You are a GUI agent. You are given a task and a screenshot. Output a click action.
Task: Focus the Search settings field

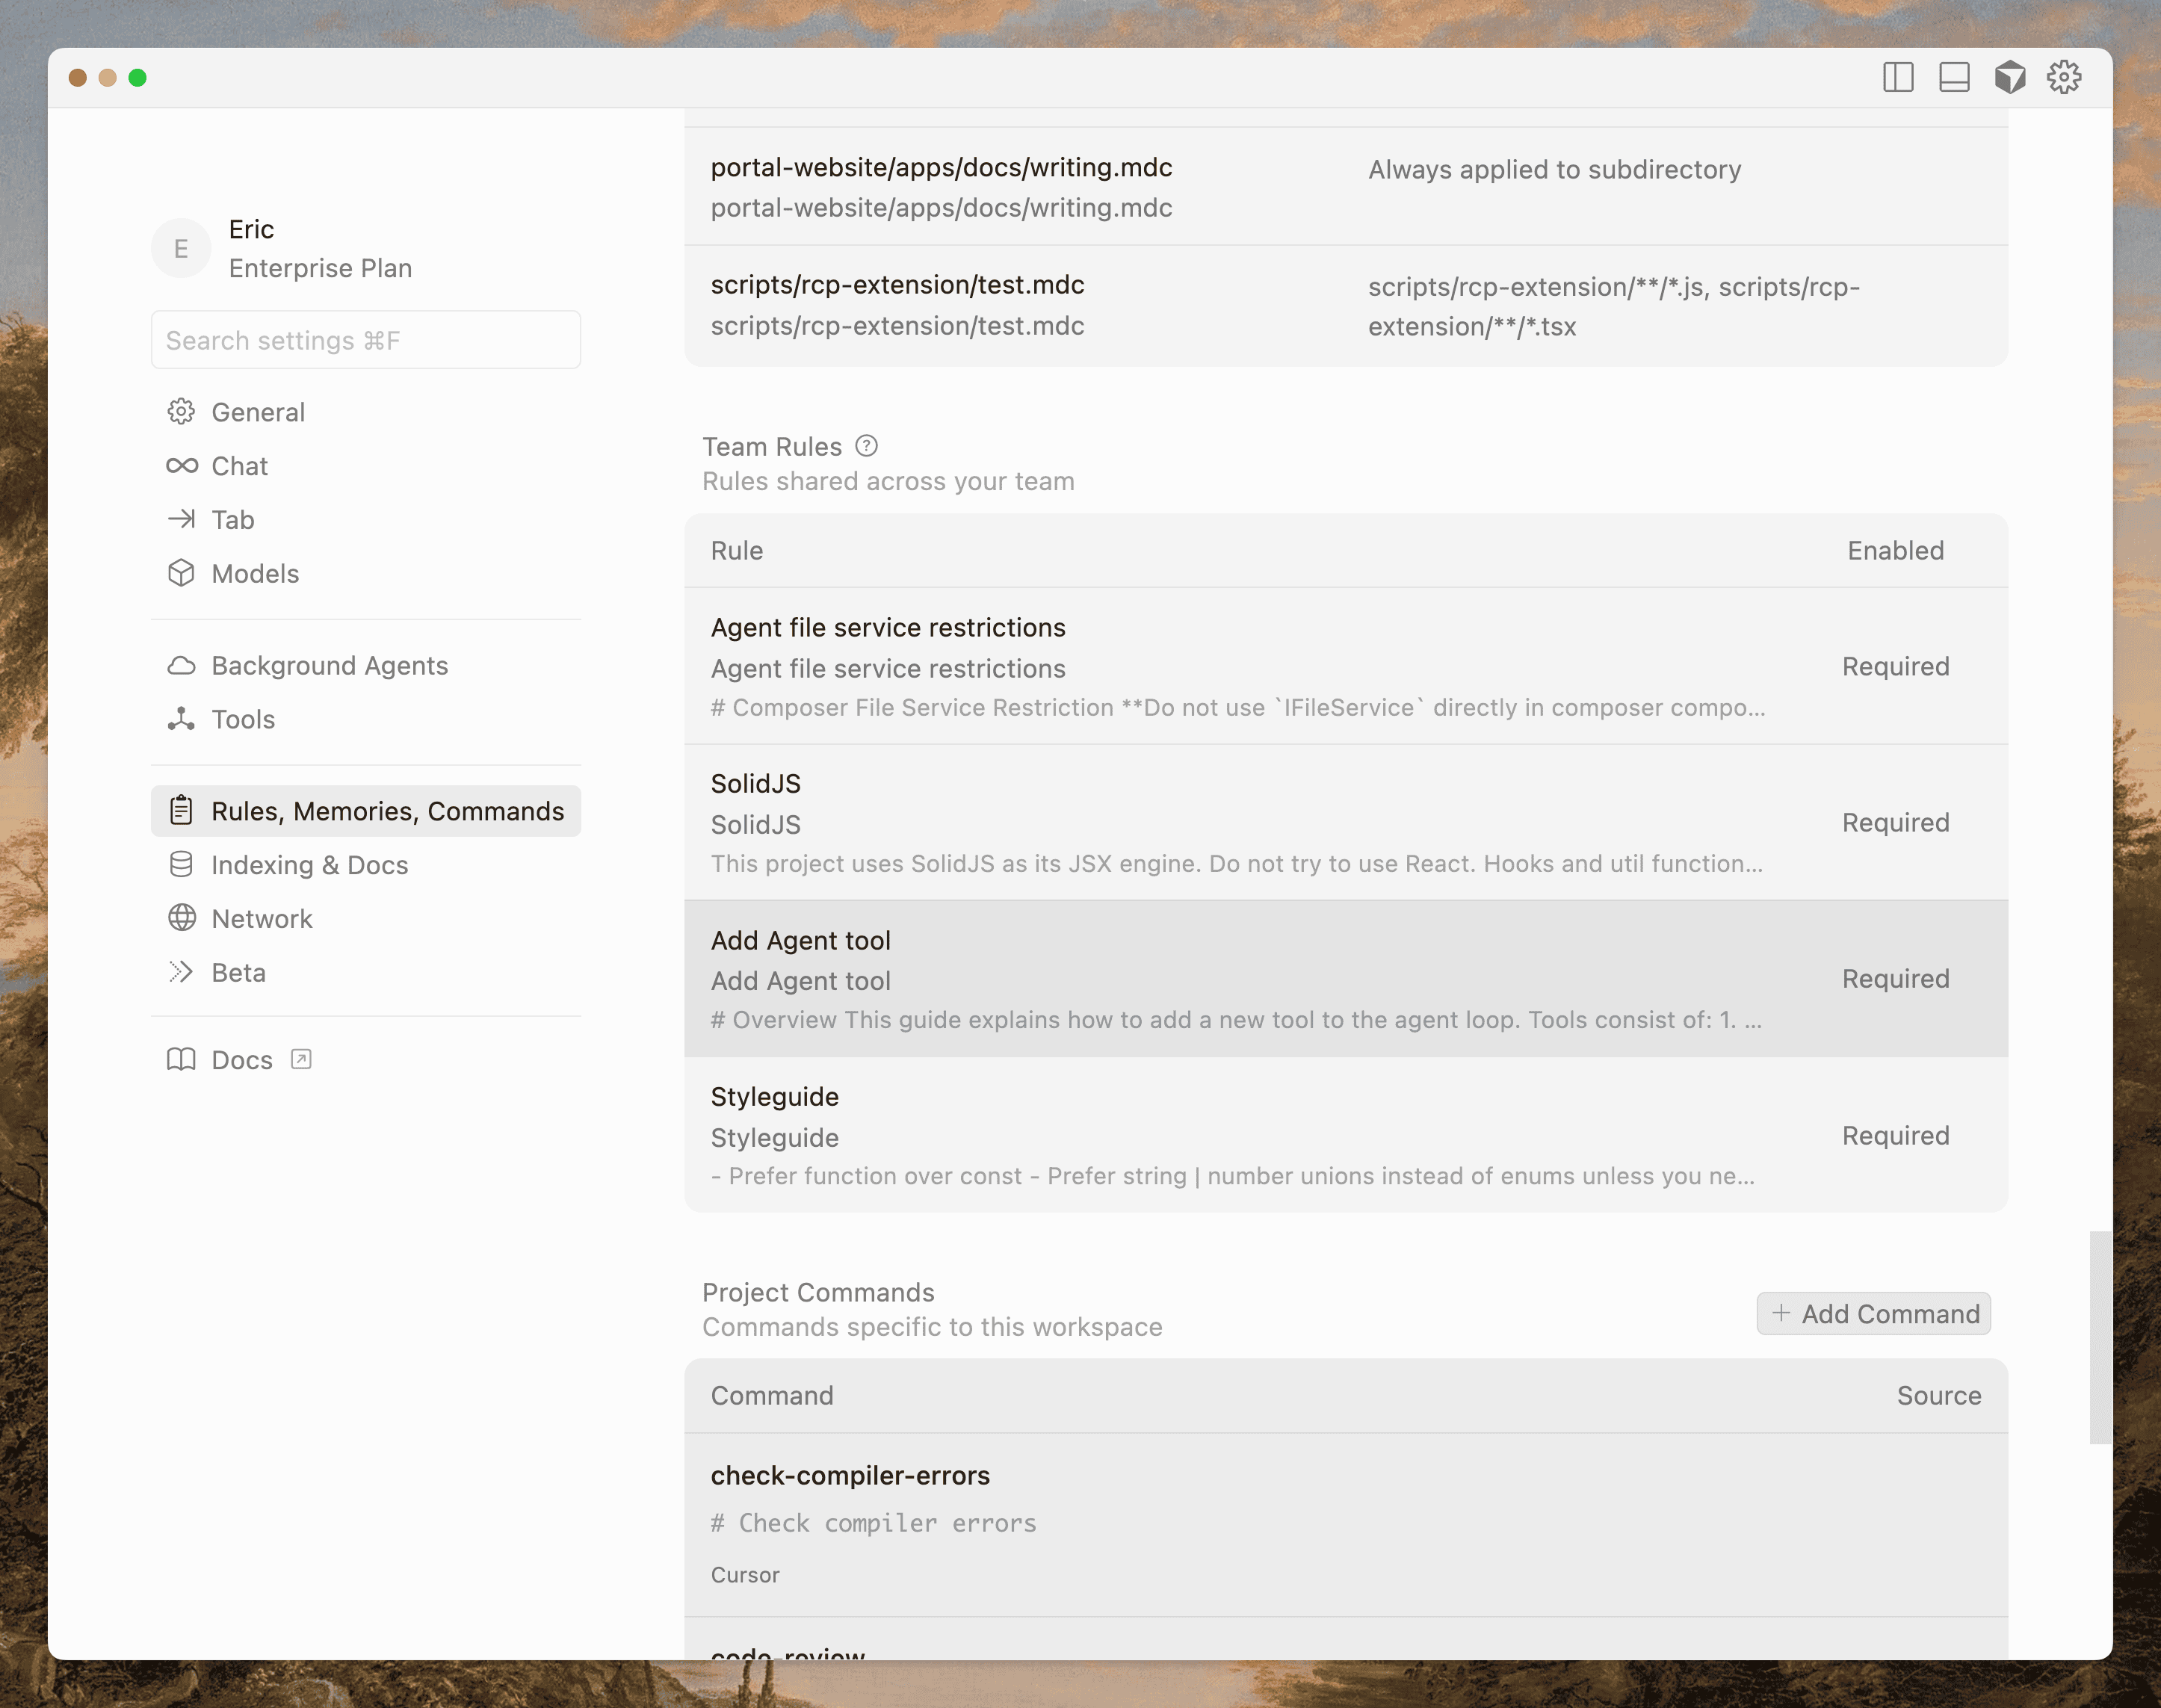coord(365,340)
